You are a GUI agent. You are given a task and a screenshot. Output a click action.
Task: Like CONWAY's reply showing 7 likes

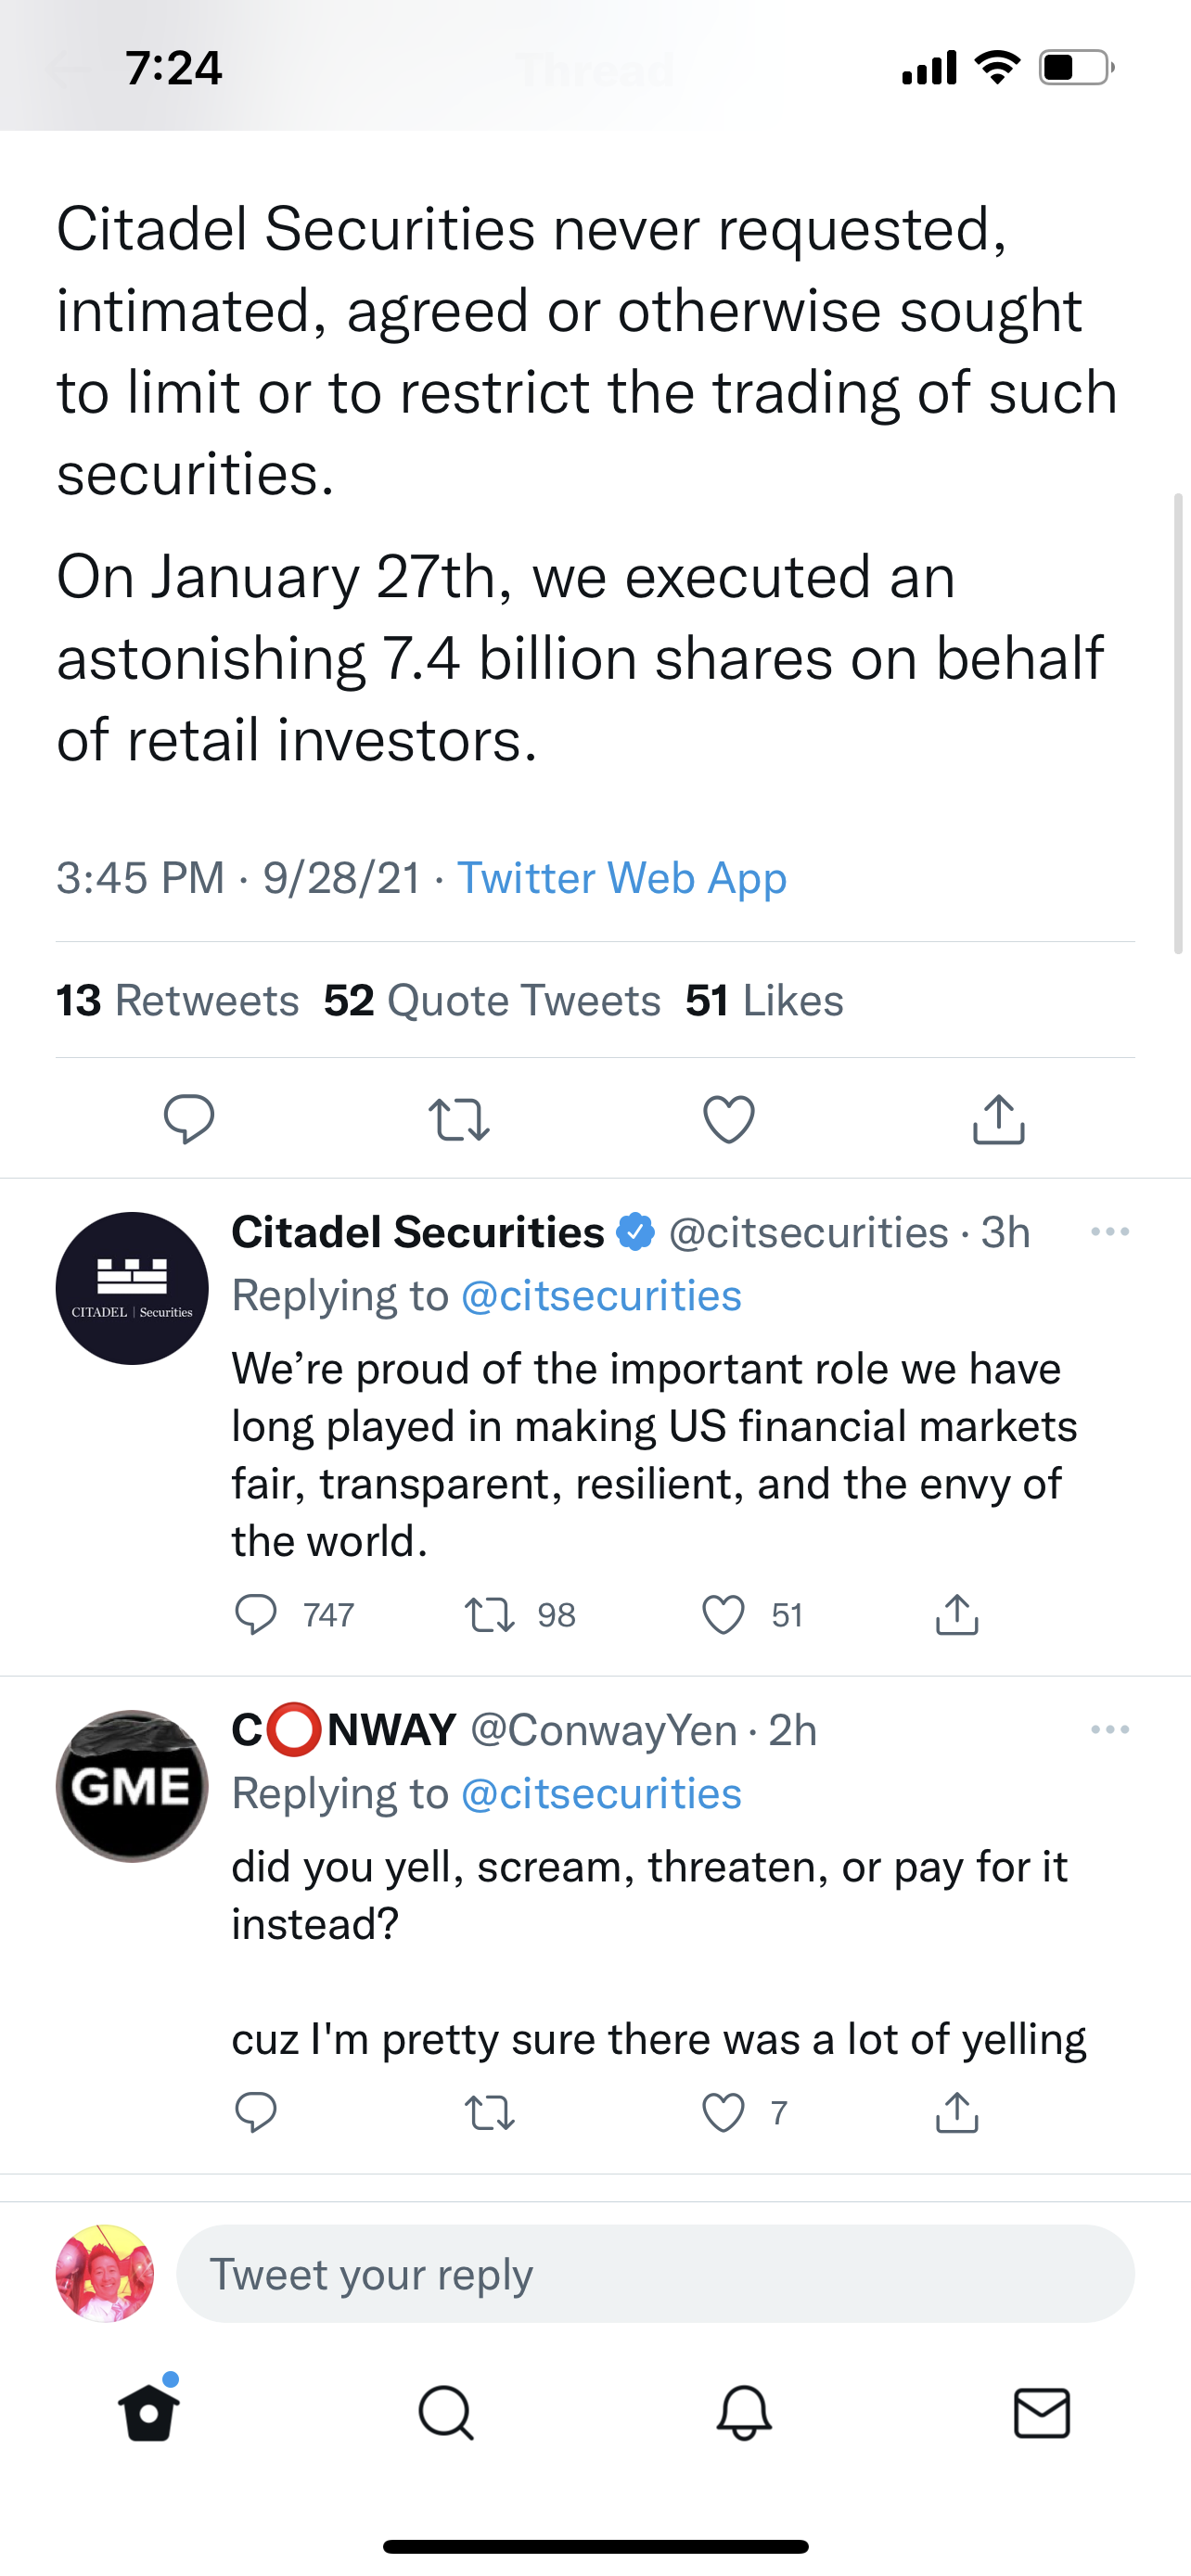[x=723, y=2112]
